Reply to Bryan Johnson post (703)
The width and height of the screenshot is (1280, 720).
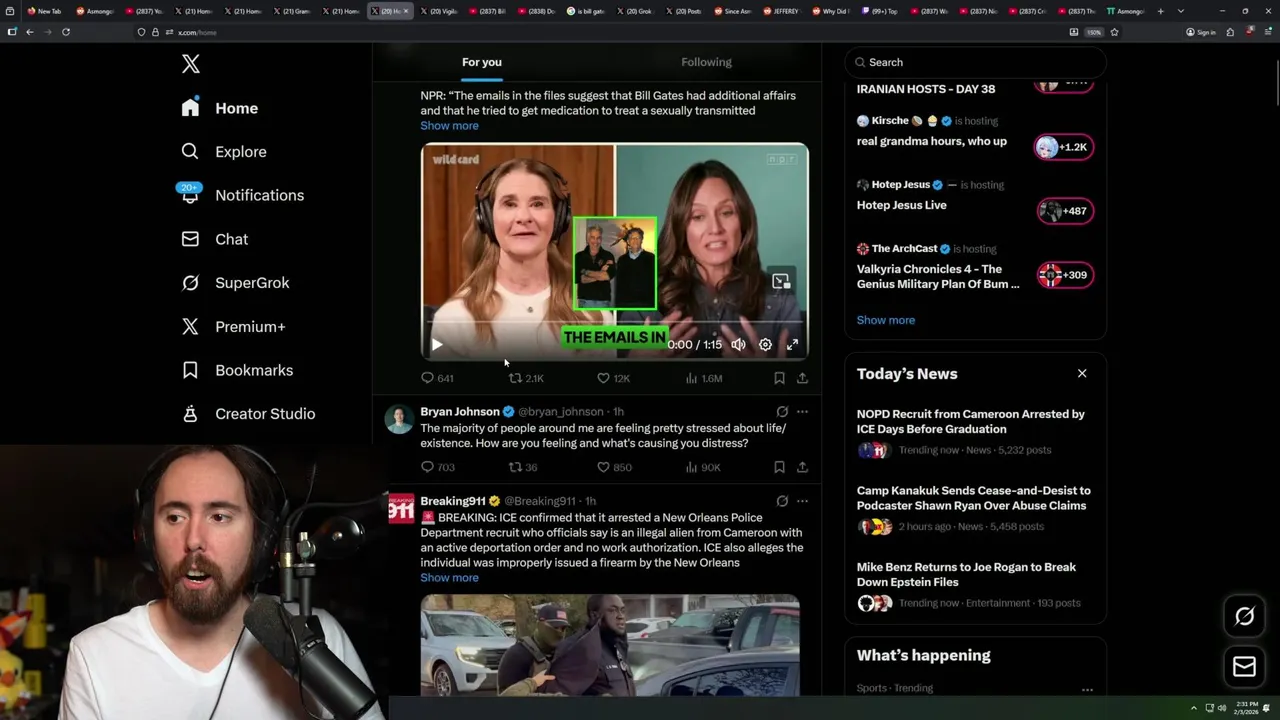tap(438, 467)
